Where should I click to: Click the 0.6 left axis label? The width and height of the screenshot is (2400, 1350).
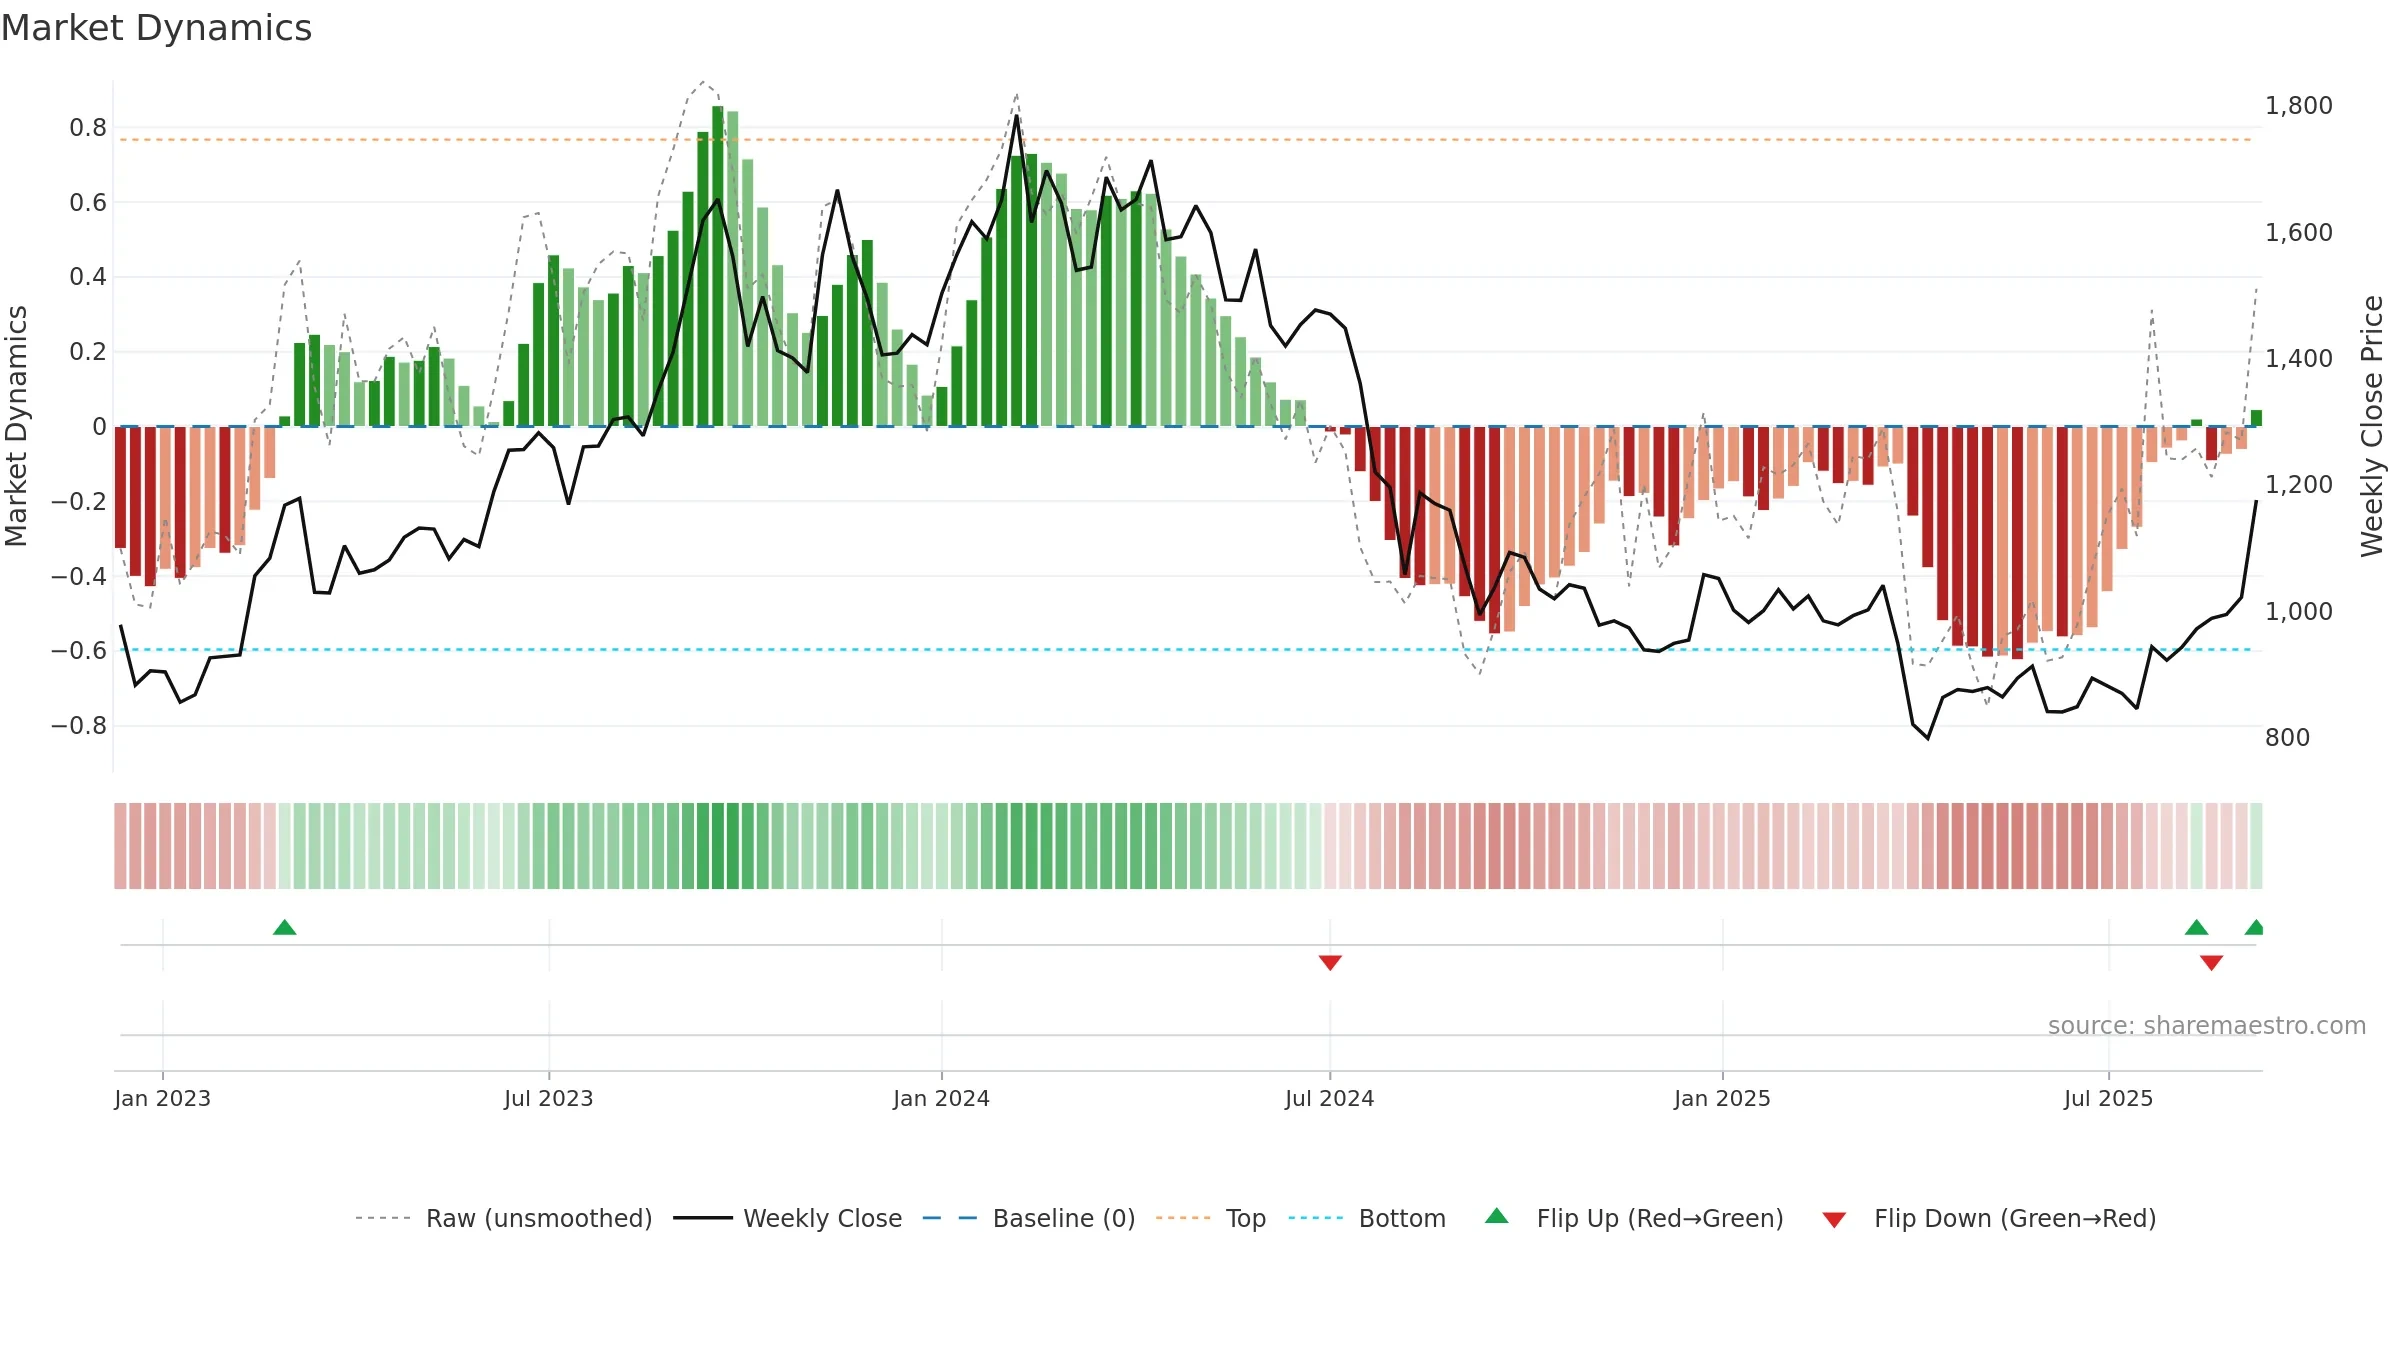coord(88,202)
